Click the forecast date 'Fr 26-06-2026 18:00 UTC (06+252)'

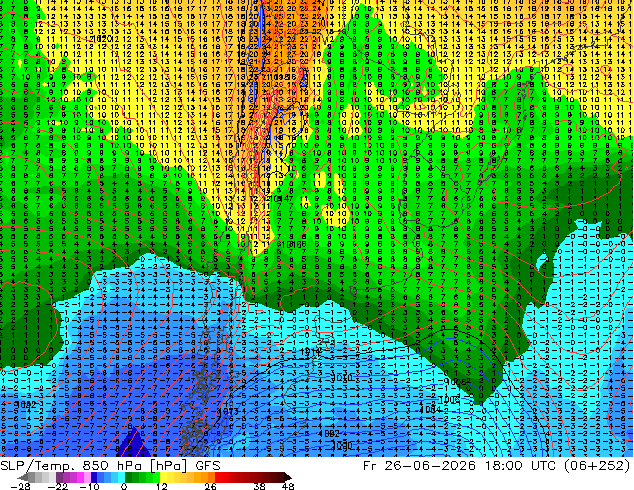coord(497,466)
